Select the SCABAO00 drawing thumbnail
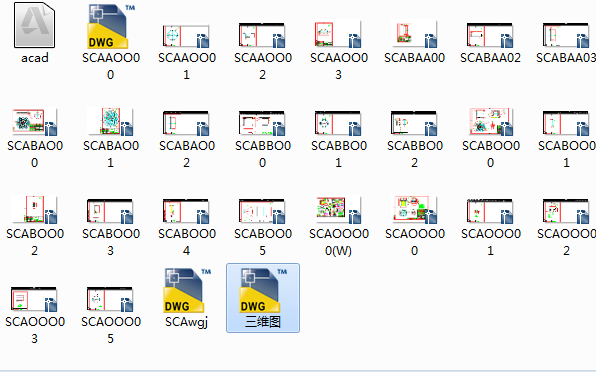The width and height of the screenshot is (596, 372). [34, 122]
